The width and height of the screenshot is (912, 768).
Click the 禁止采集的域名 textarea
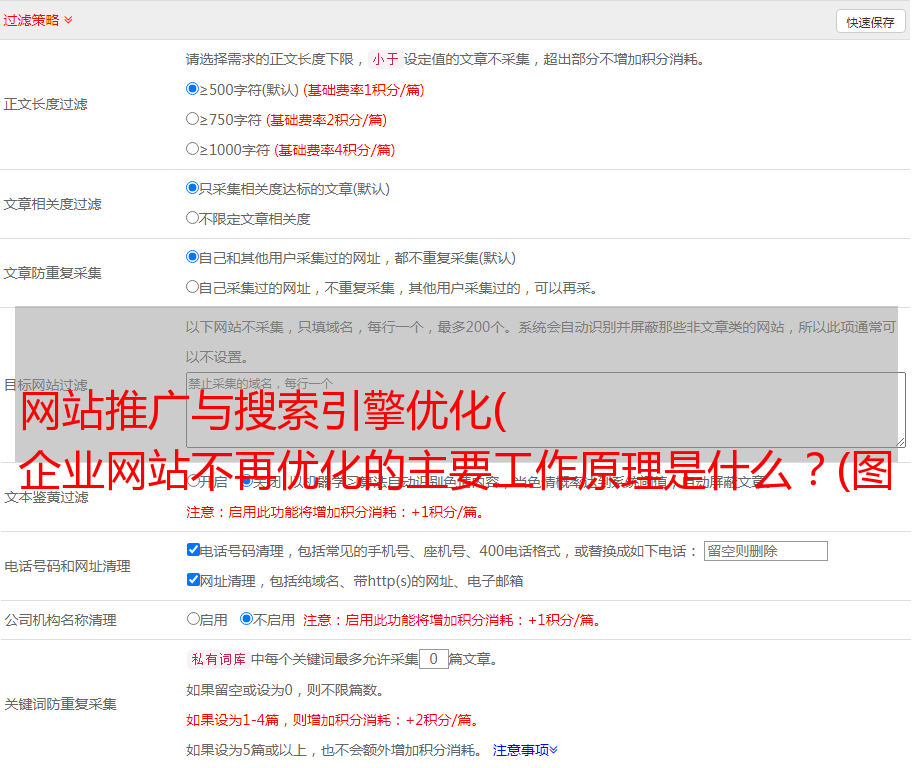click(x=546, y=410)
